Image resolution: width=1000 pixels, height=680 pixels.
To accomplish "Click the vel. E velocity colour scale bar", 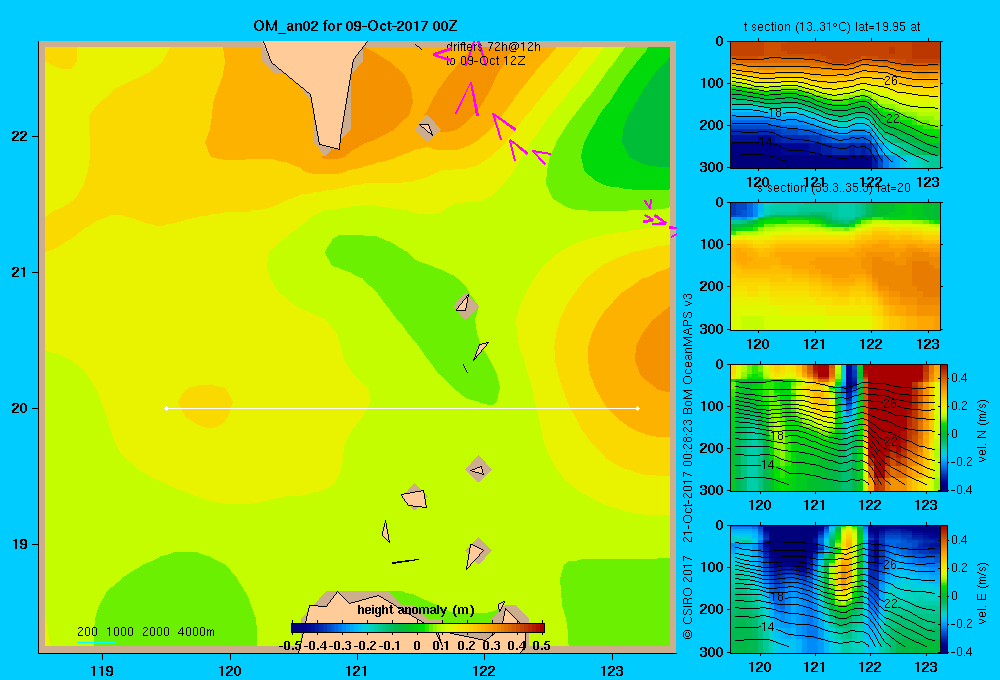I will click(x=944, y=589).
